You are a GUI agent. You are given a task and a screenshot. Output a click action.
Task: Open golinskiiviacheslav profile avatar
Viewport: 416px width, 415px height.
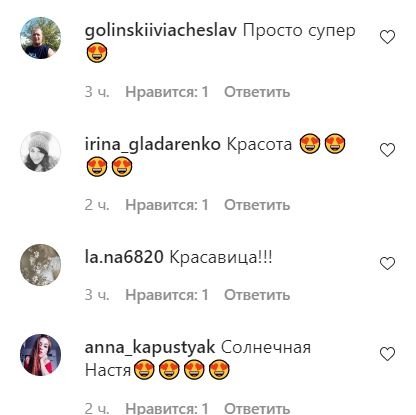41,38
